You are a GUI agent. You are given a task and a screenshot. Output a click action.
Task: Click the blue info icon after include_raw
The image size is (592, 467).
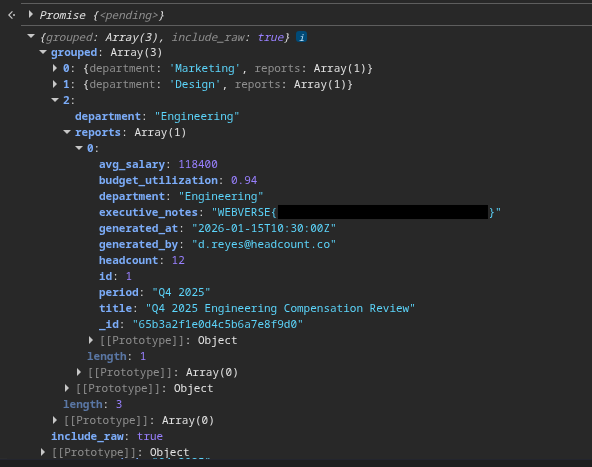pyautogui.click(x=301, y=37)
